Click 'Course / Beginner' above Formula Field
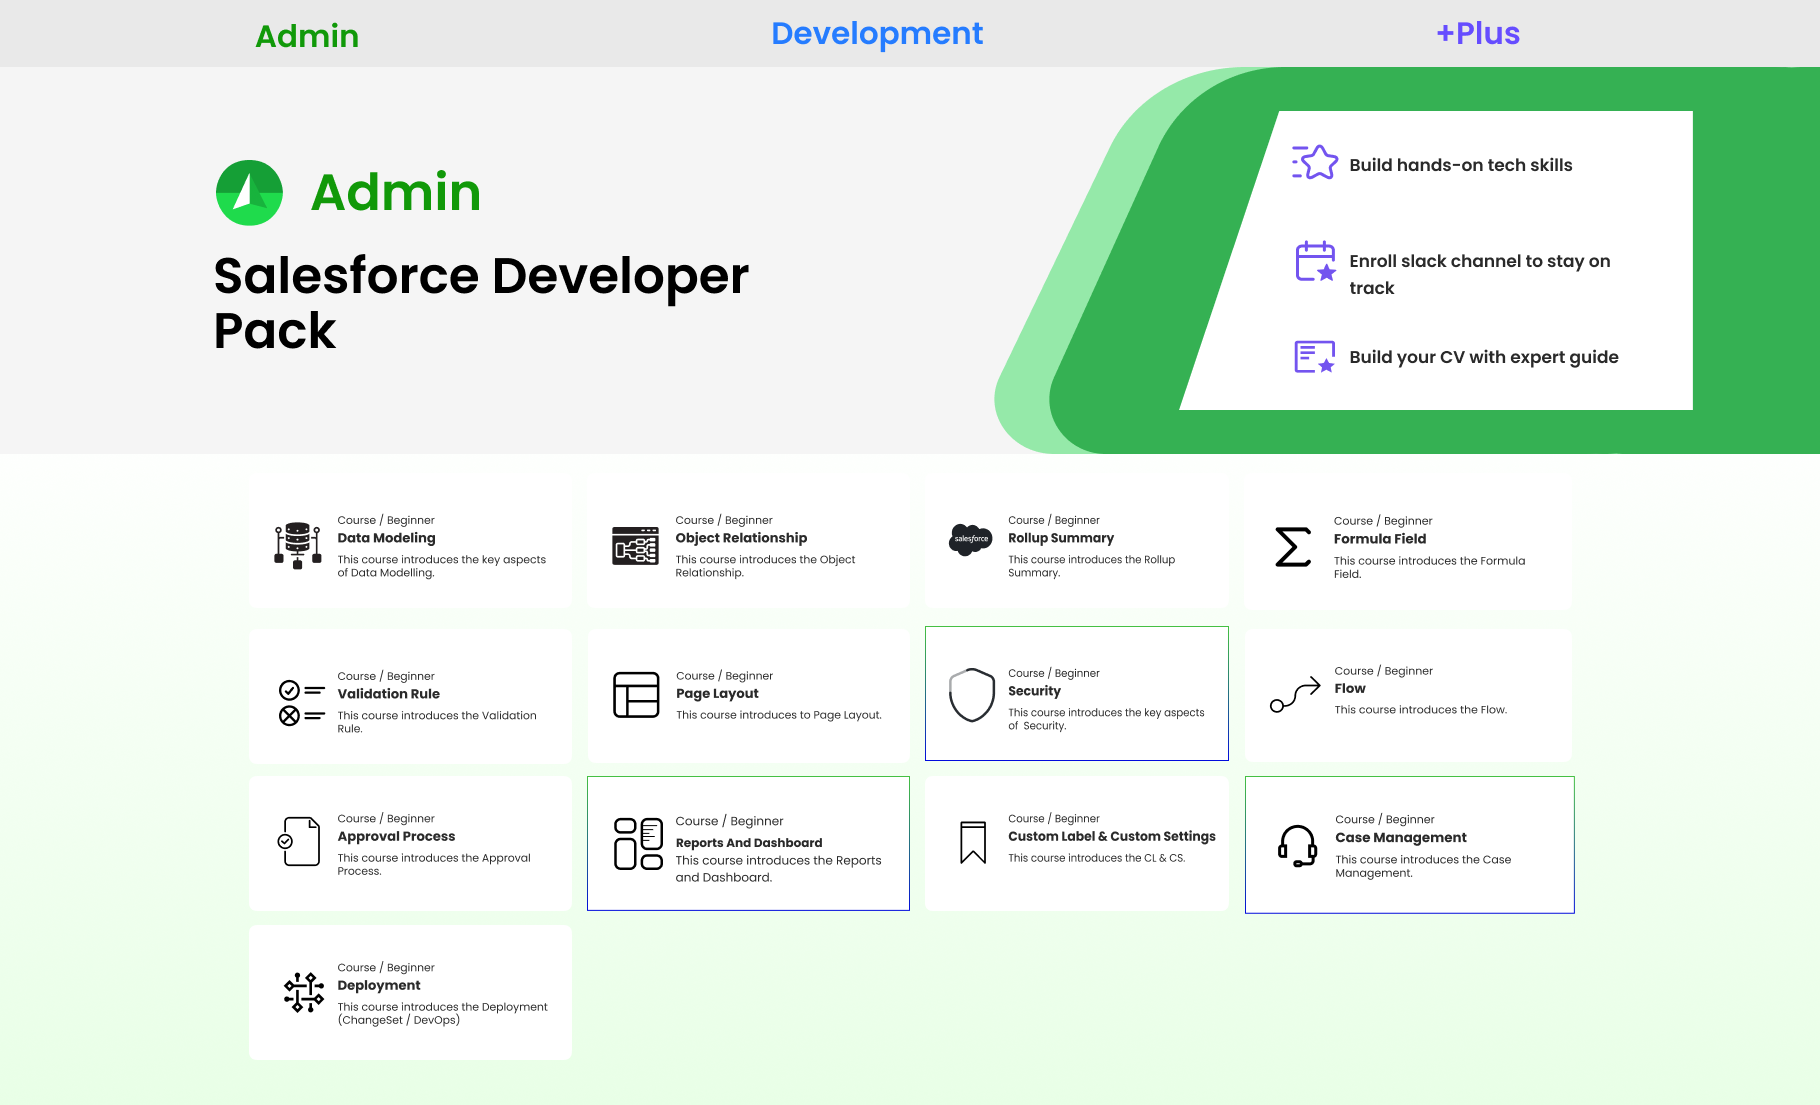Viewport: 1820px width, 1105px height. click(1383, 521)
